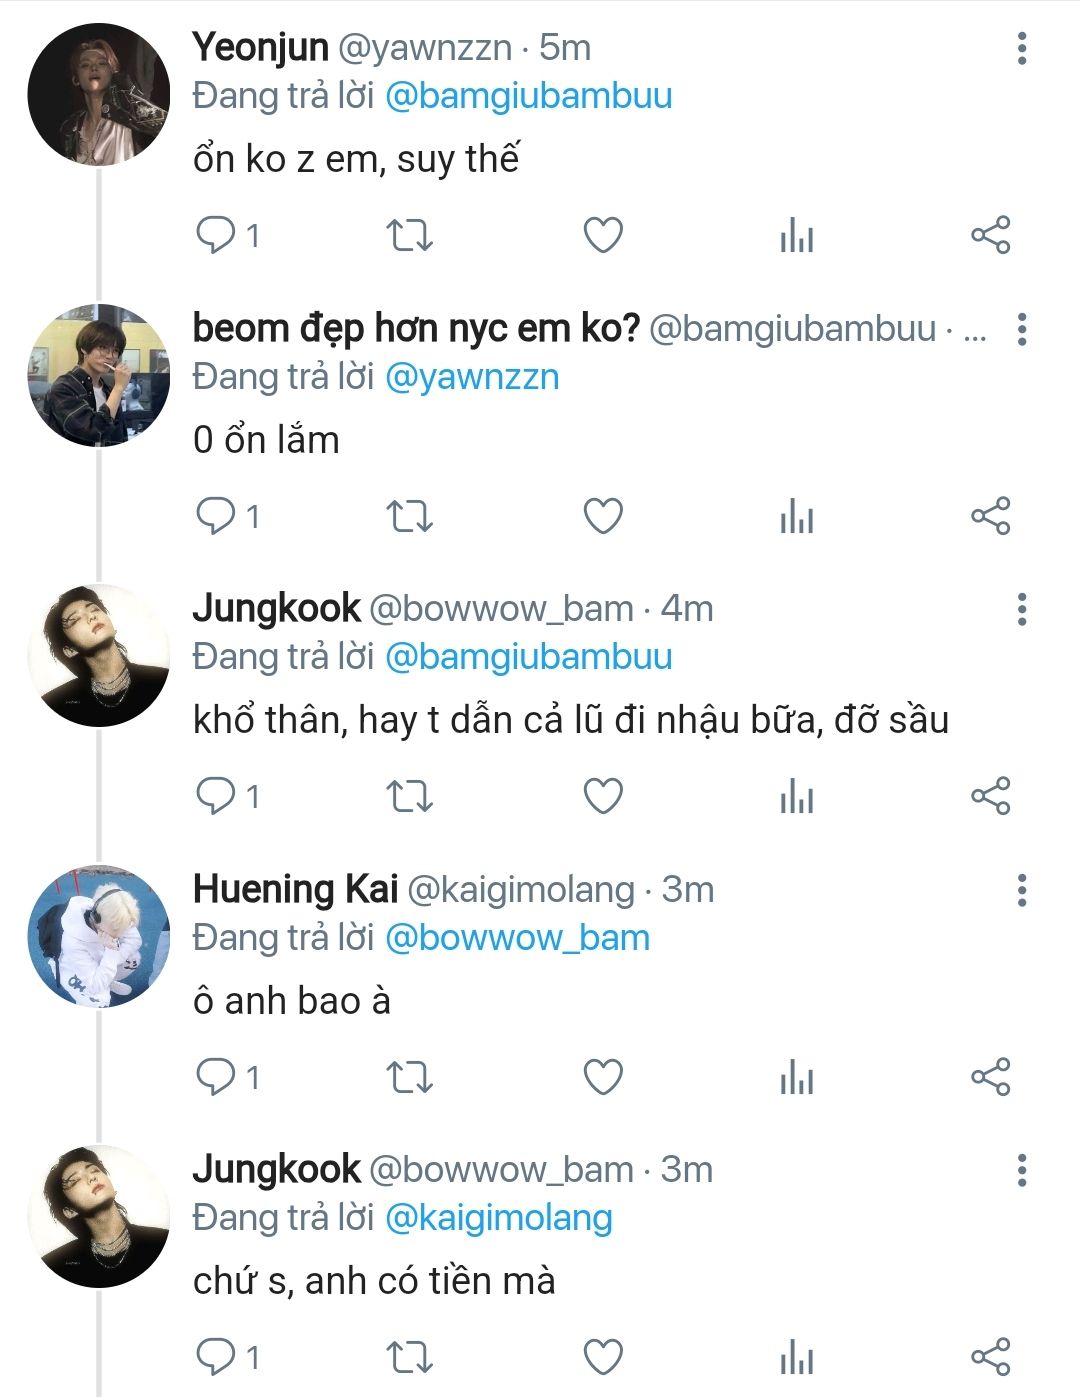Like the "0 ổn lắm" reply
The image size is (1080, 1397).
click(603, 517)
